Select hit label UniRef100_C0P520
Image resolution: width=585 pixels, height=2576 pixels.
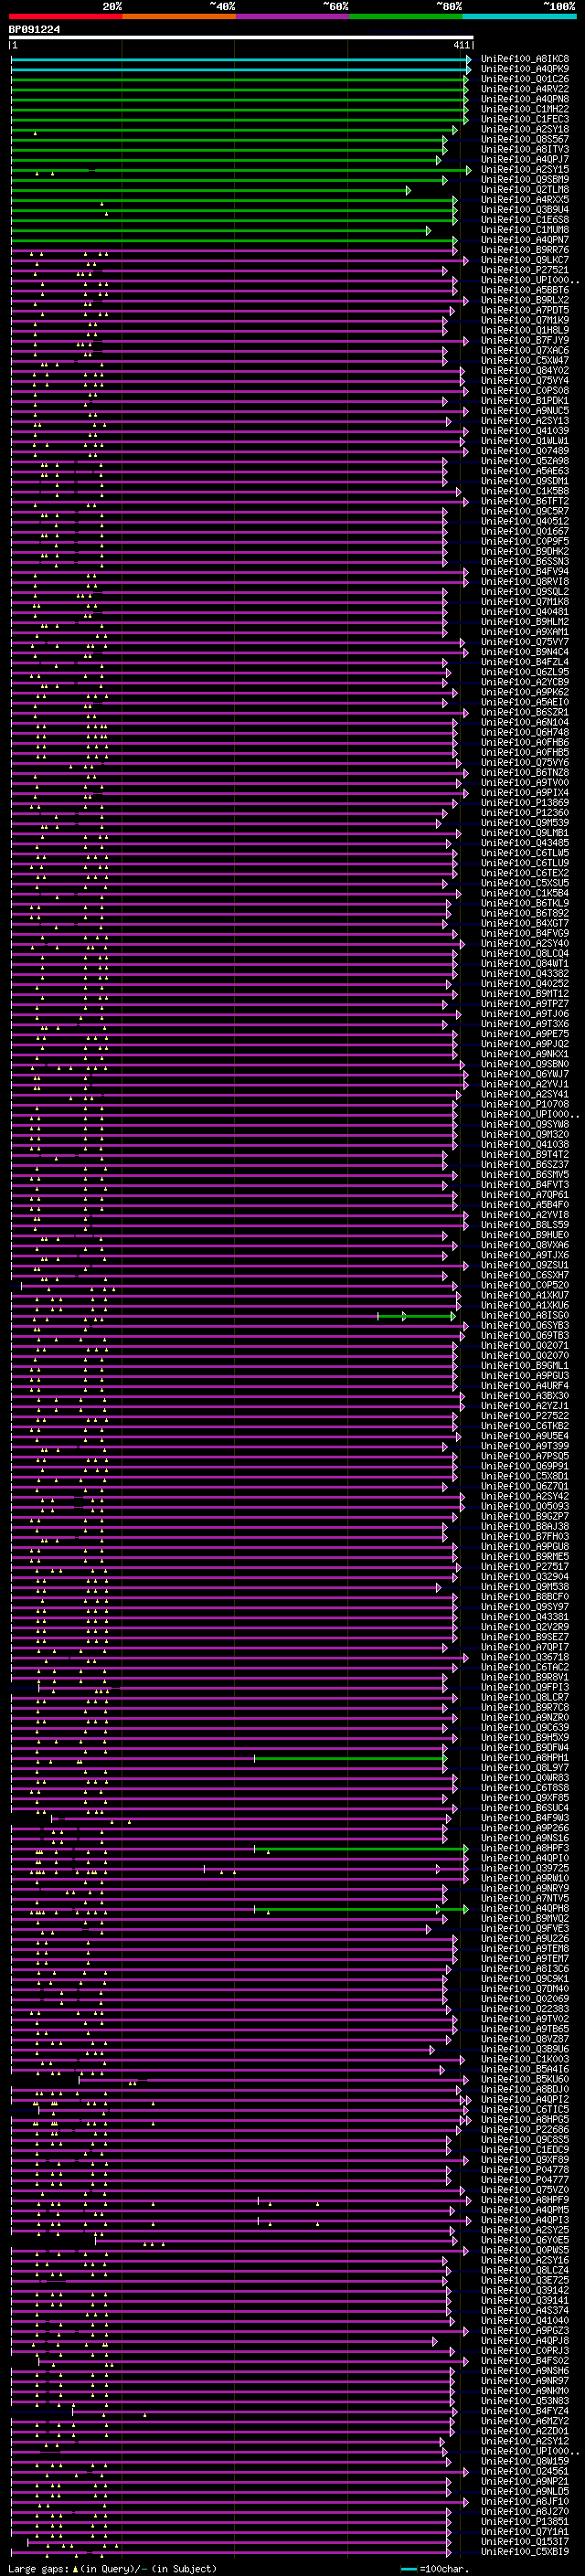click(524, 1286)
